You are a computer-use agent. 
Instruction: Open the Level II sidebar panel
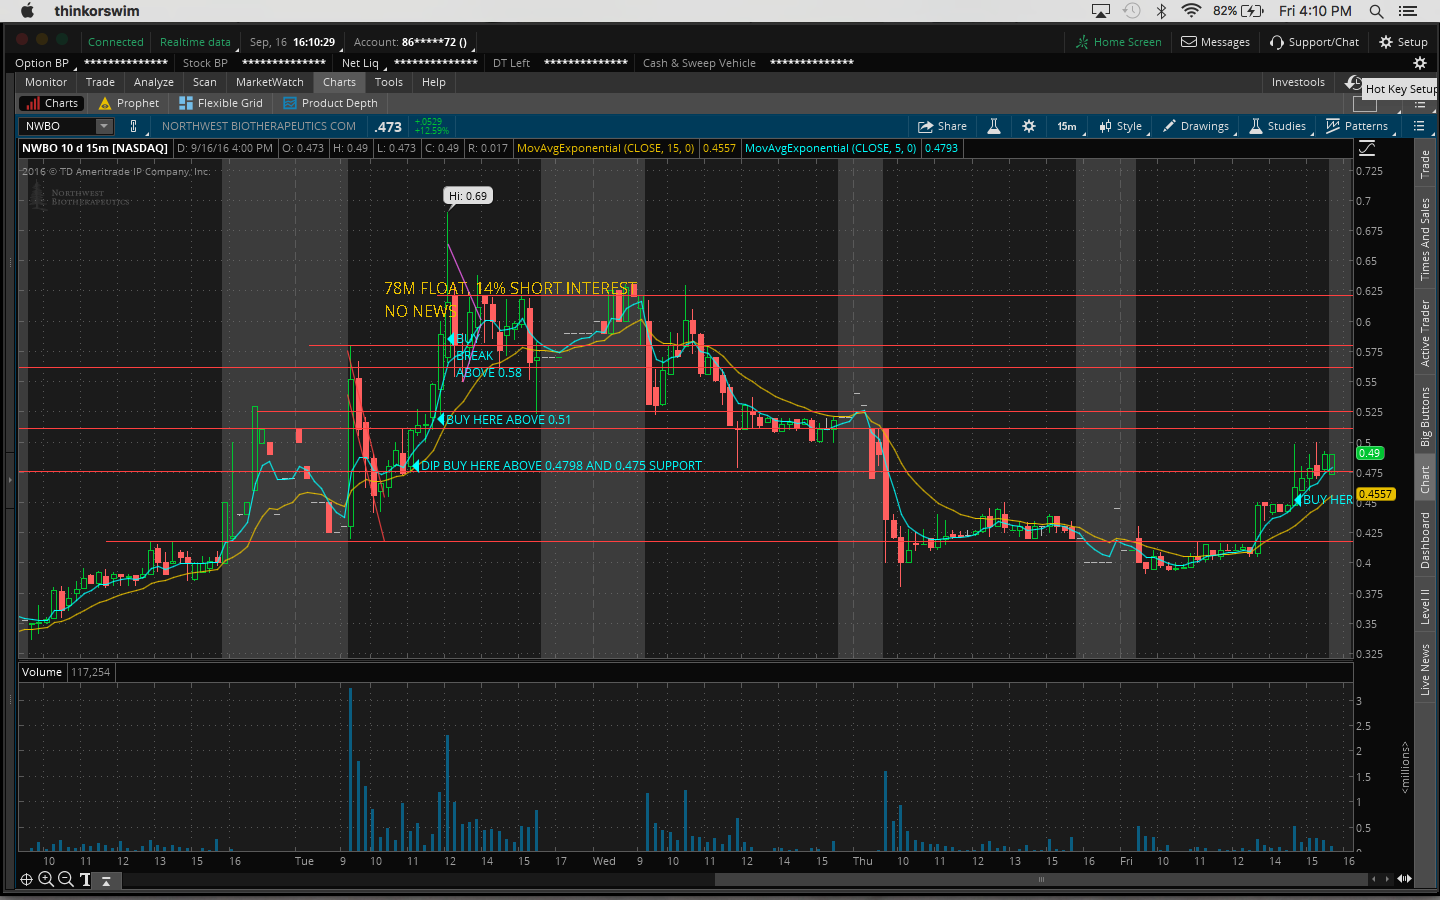(1425, 607)
